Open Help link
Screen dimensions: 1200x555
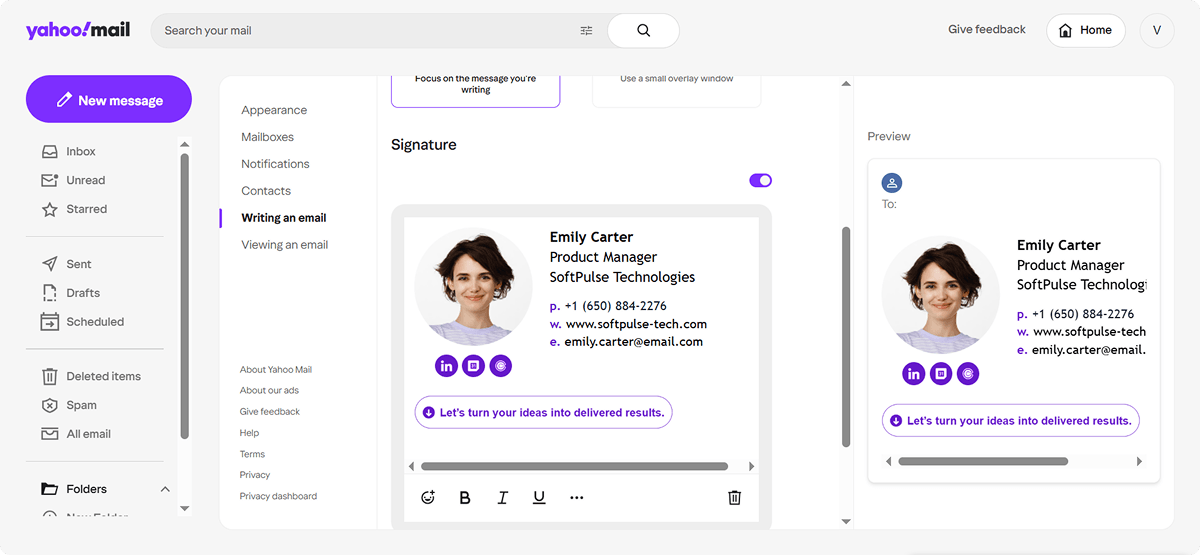point(249,433)
